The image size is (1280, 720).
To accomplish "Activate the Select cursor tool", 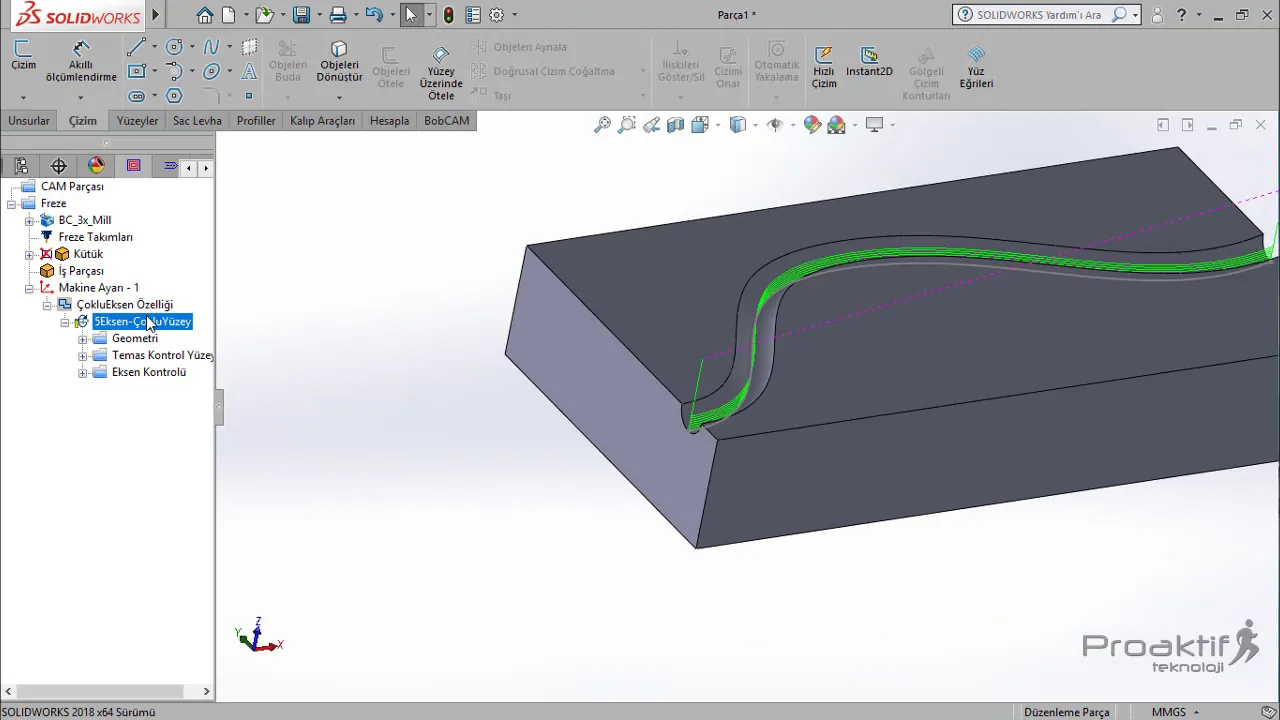I will click(x=411, y=15).
